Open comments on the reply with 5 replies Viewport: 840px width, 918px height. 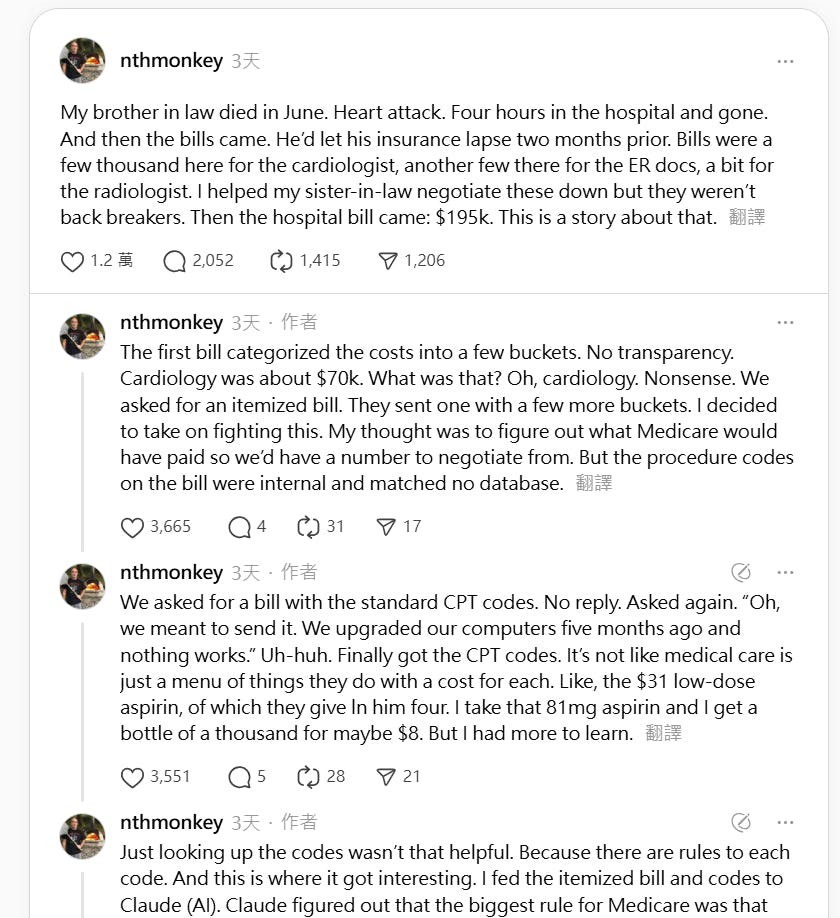pyautogui.click(x=239, y=777)
